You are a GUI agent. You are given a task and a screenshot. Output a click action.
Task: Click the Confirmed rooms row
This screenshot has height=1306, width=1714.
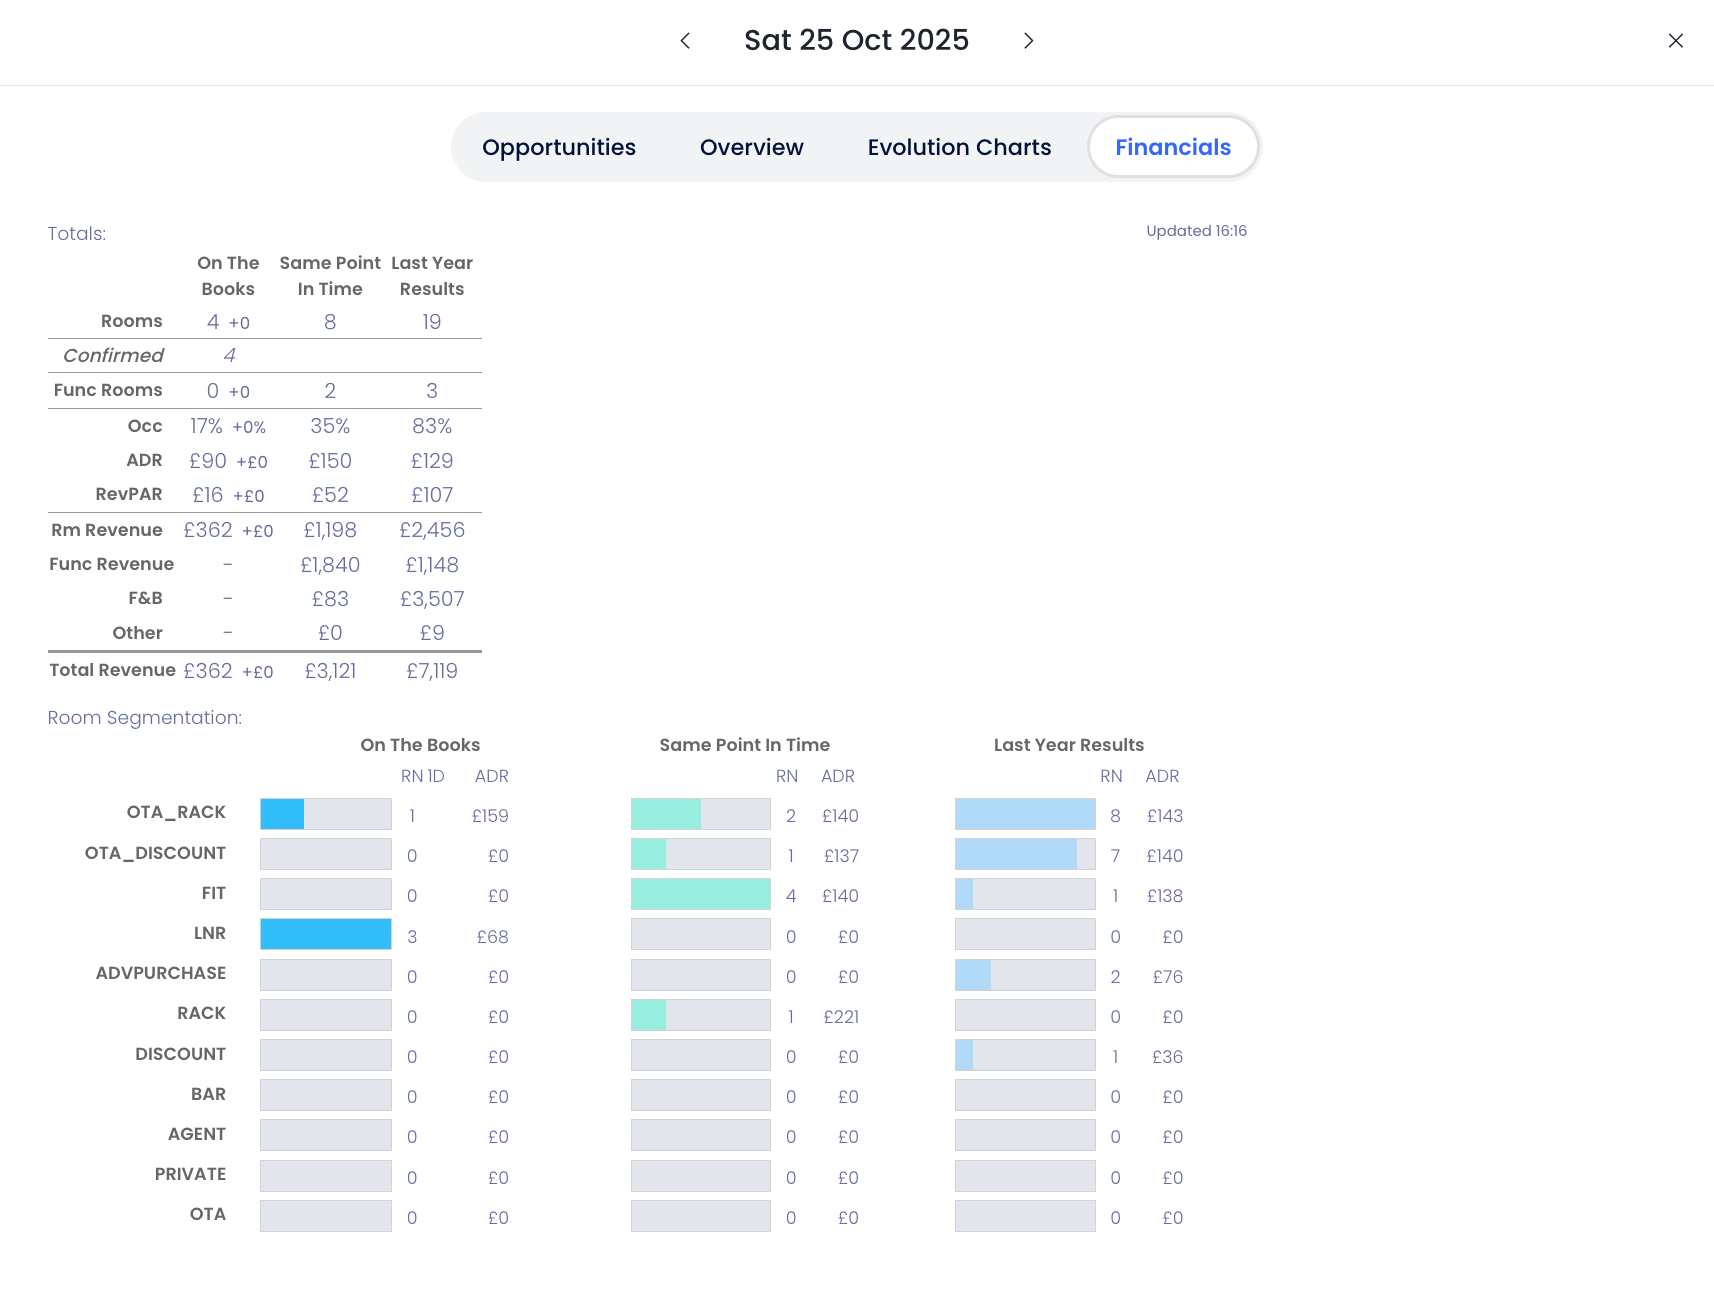pyautogui.click(x=113, y=356)
